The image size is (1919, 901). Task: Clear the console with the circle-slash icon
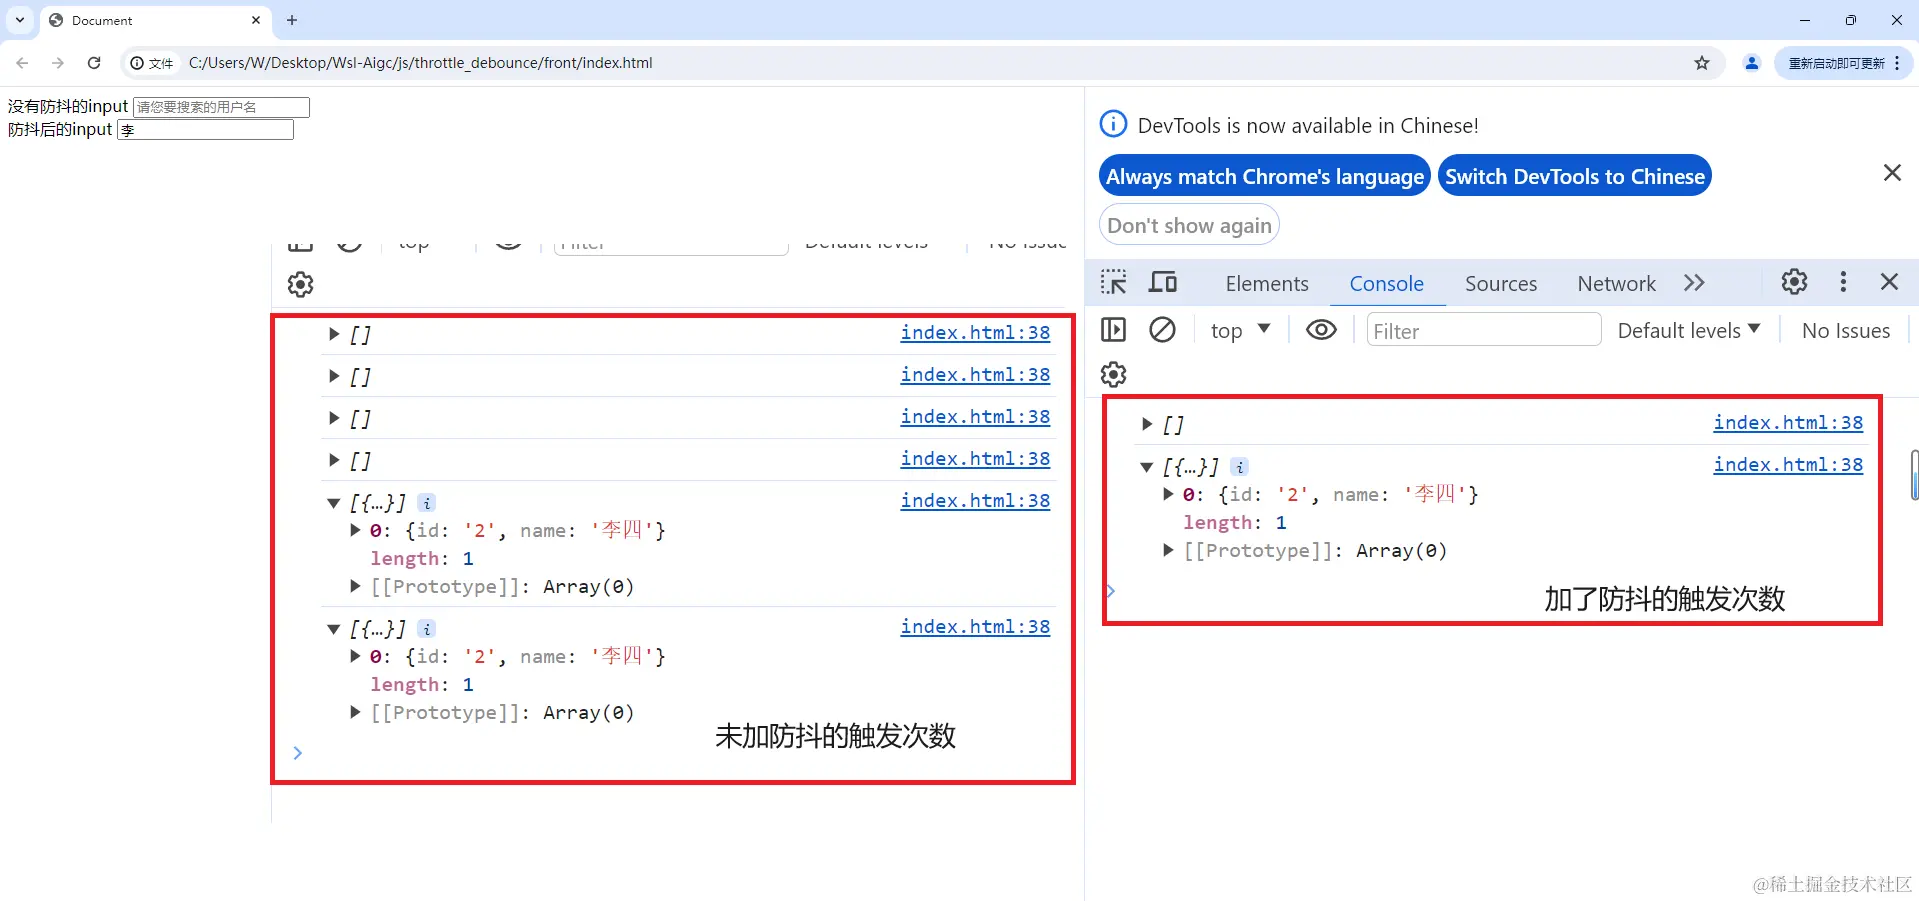[1162, 330]
